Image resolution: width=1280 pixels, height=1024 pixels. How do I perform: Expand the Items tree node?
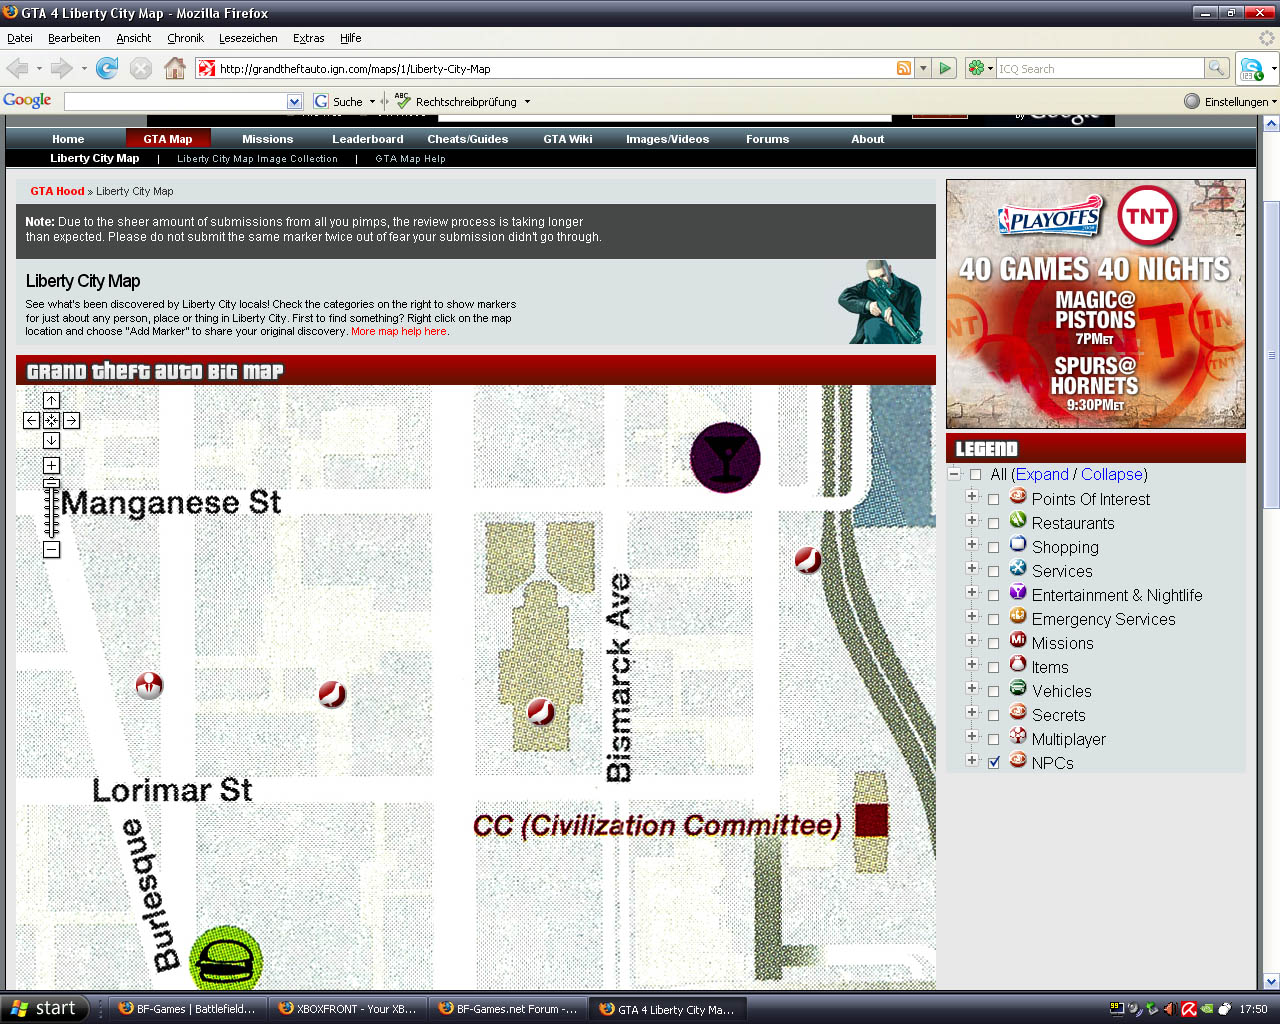click(x=971, y=664)
